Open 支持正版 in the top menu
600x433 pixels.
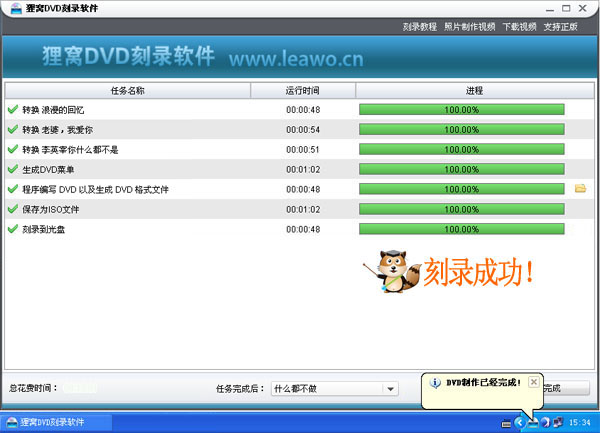click(x=561, y=27)
